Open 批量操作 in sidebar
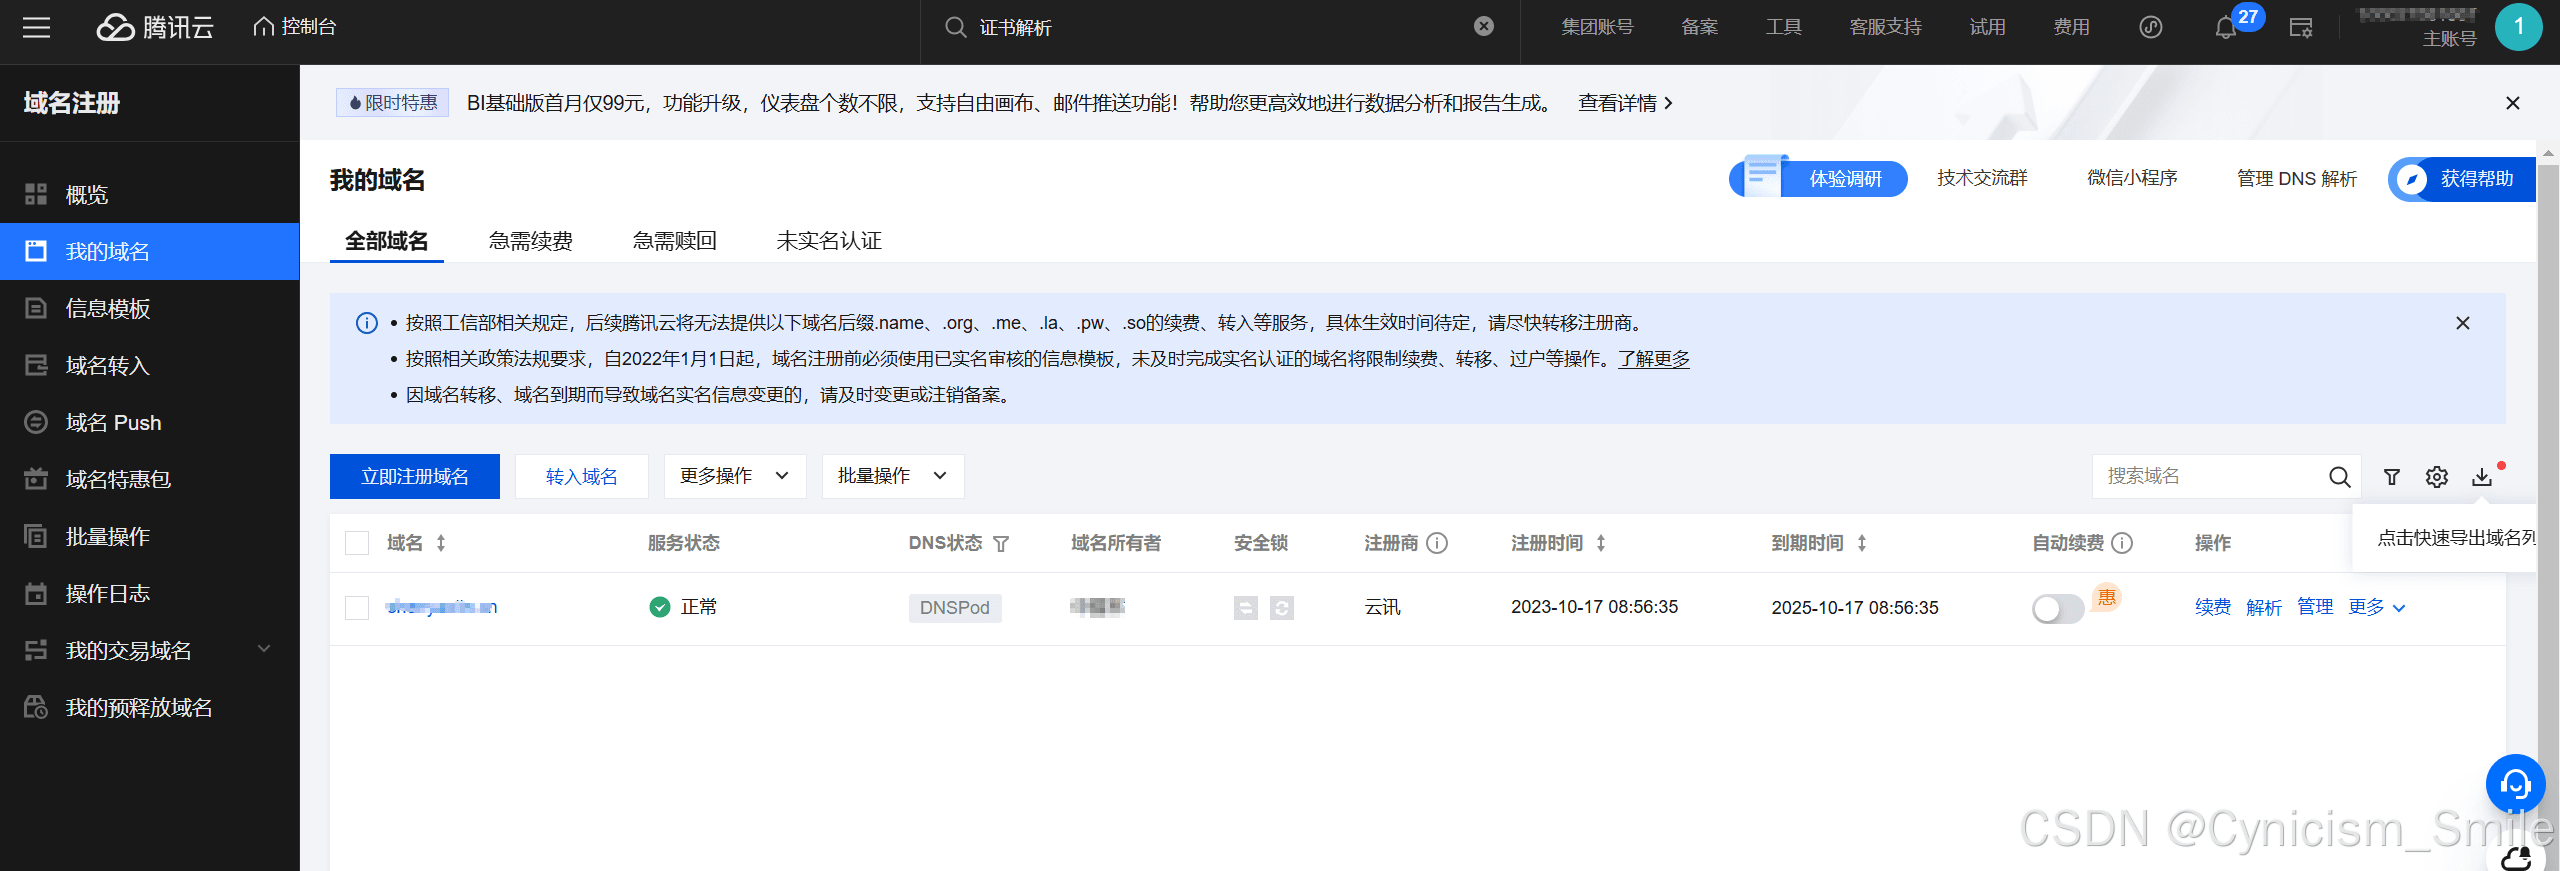The width and height of the screenshot is (2560, 871). point(150,536)
